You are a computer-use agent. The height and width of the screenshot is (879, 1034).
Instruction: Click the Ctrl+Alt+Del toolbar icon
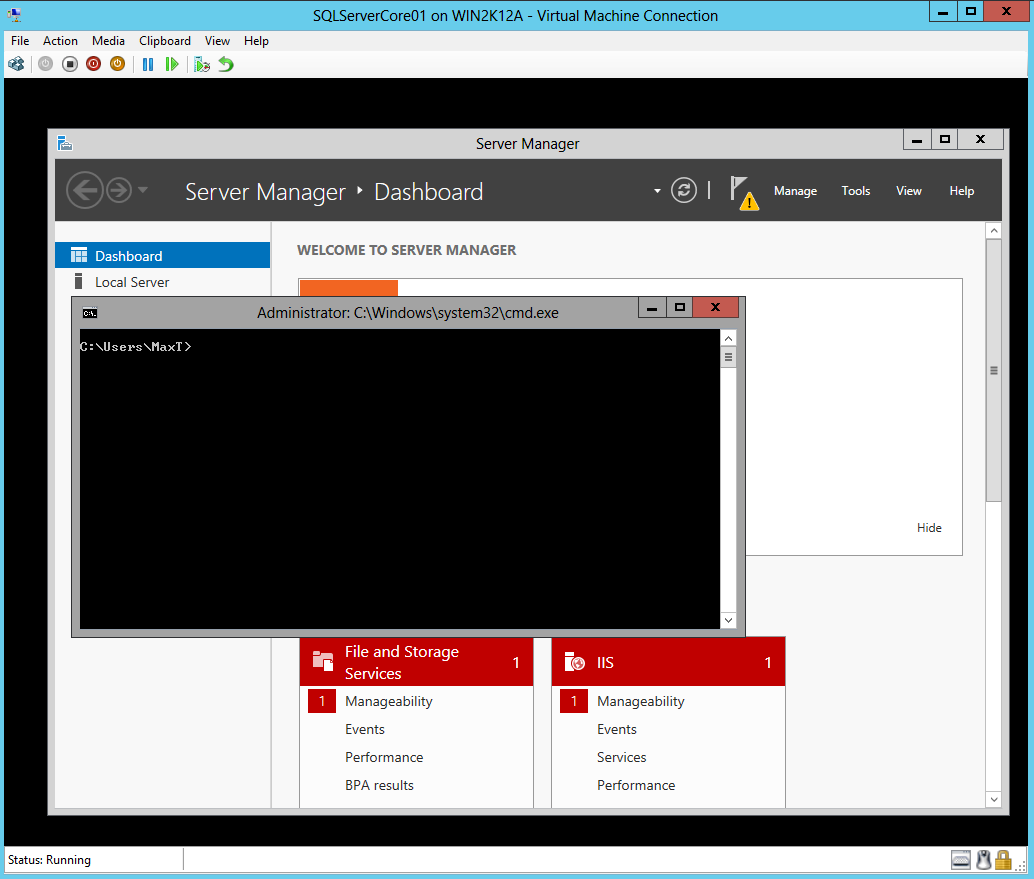(16, 64)
